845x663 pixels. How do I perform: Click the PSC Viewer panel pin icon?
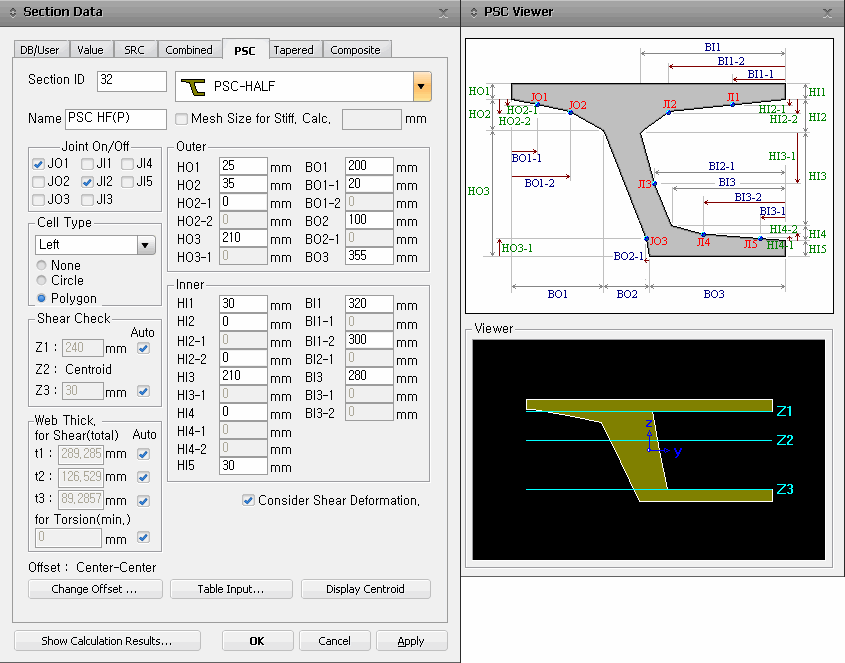472,12
